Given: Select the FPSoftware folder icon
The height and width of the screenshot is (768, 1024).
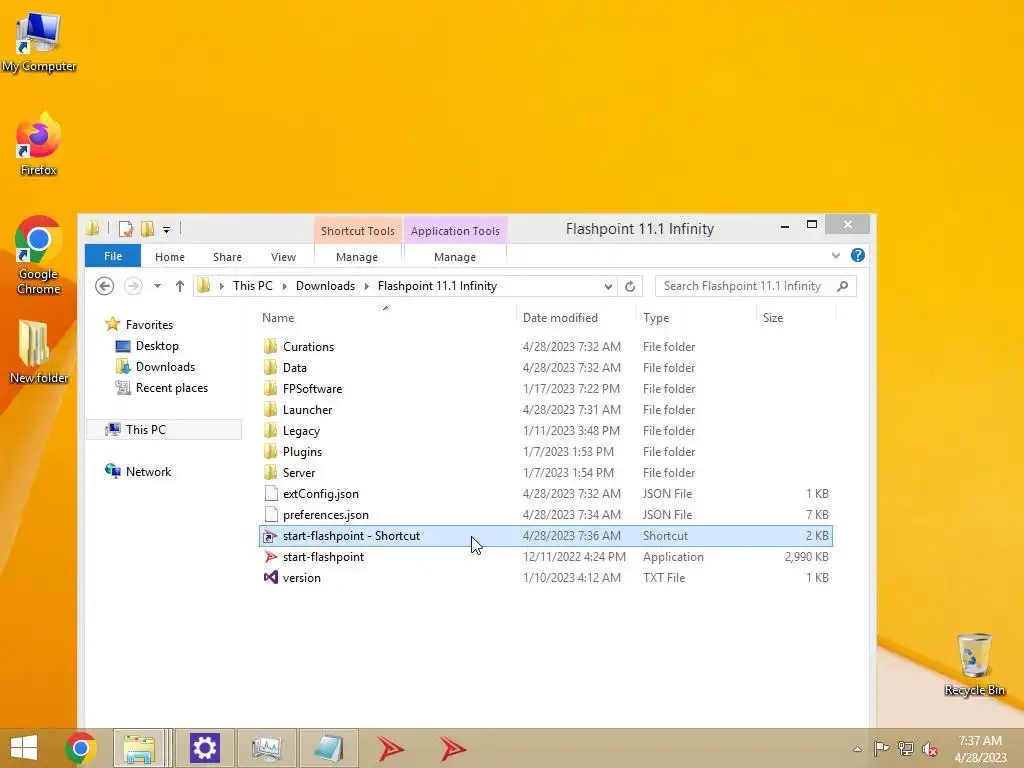Looking at the screenshot, I should click(270, 389).
